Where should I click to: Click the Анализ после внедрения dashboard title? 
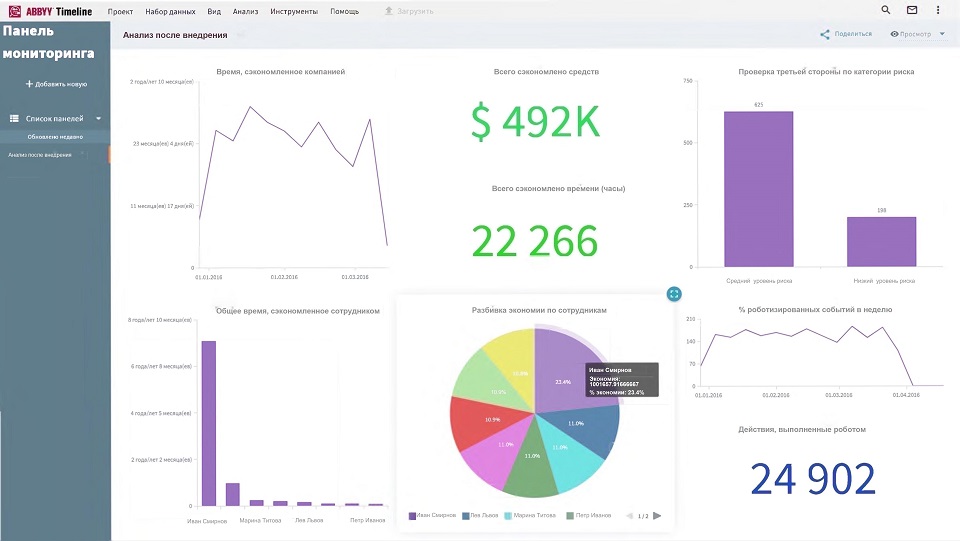[175, 35]
